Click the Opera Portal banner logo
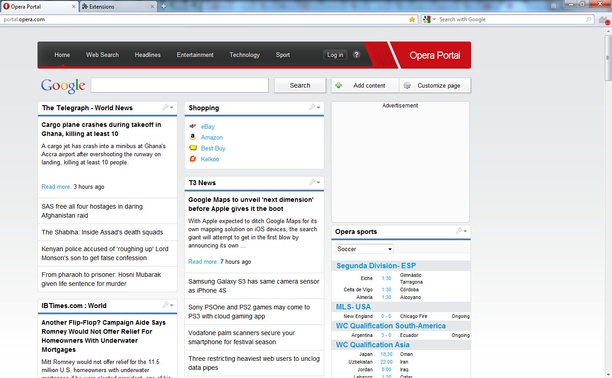The width and height of the screenshot is (612, 378). click(434, 55)
